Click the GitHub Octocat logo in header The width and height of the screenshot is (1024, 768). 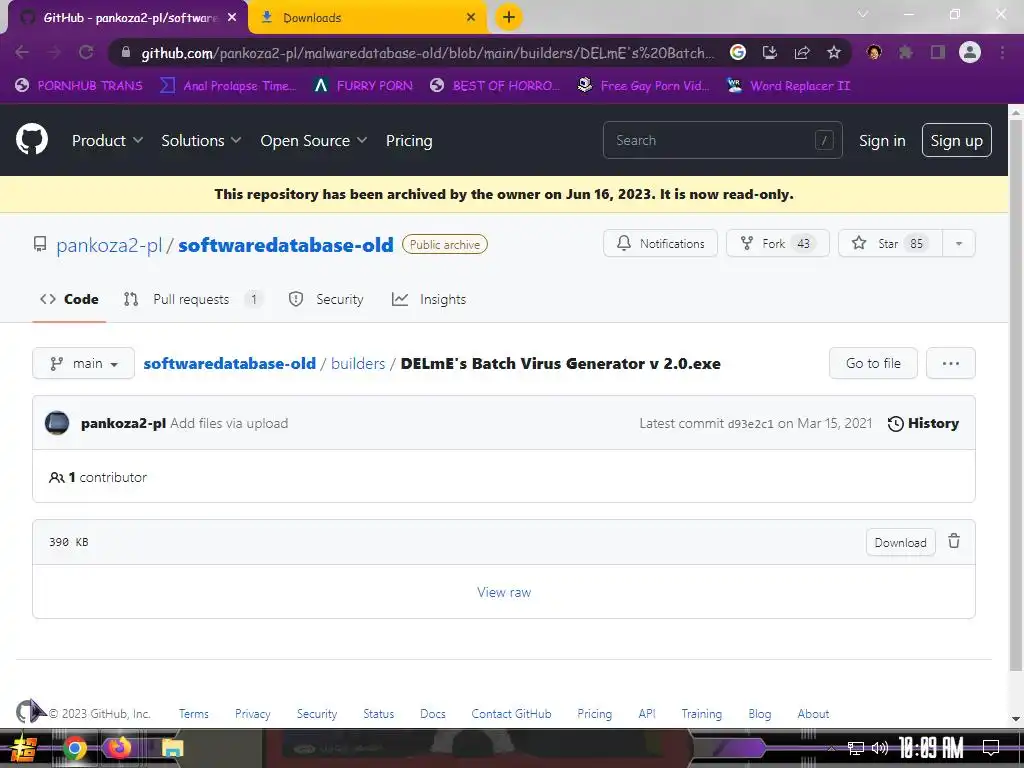pos(32,140)
